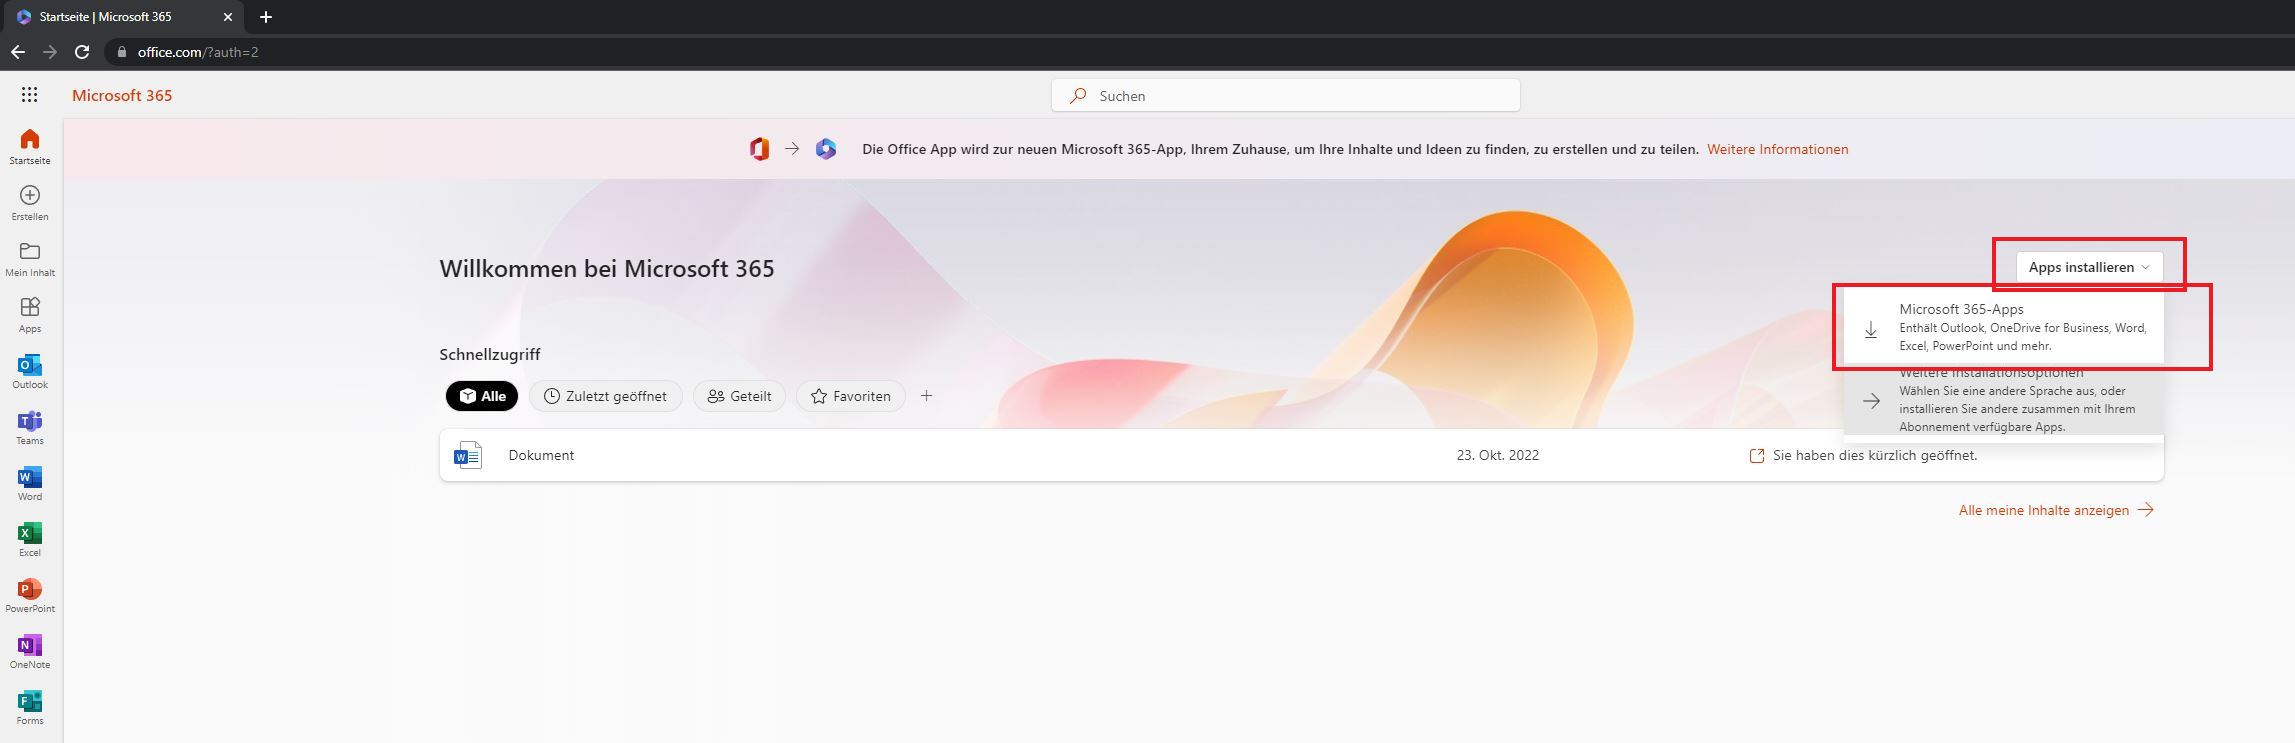Open the app launcher waffle grid
This screenshot has width=2295, height=743.
tap(29, 95)
